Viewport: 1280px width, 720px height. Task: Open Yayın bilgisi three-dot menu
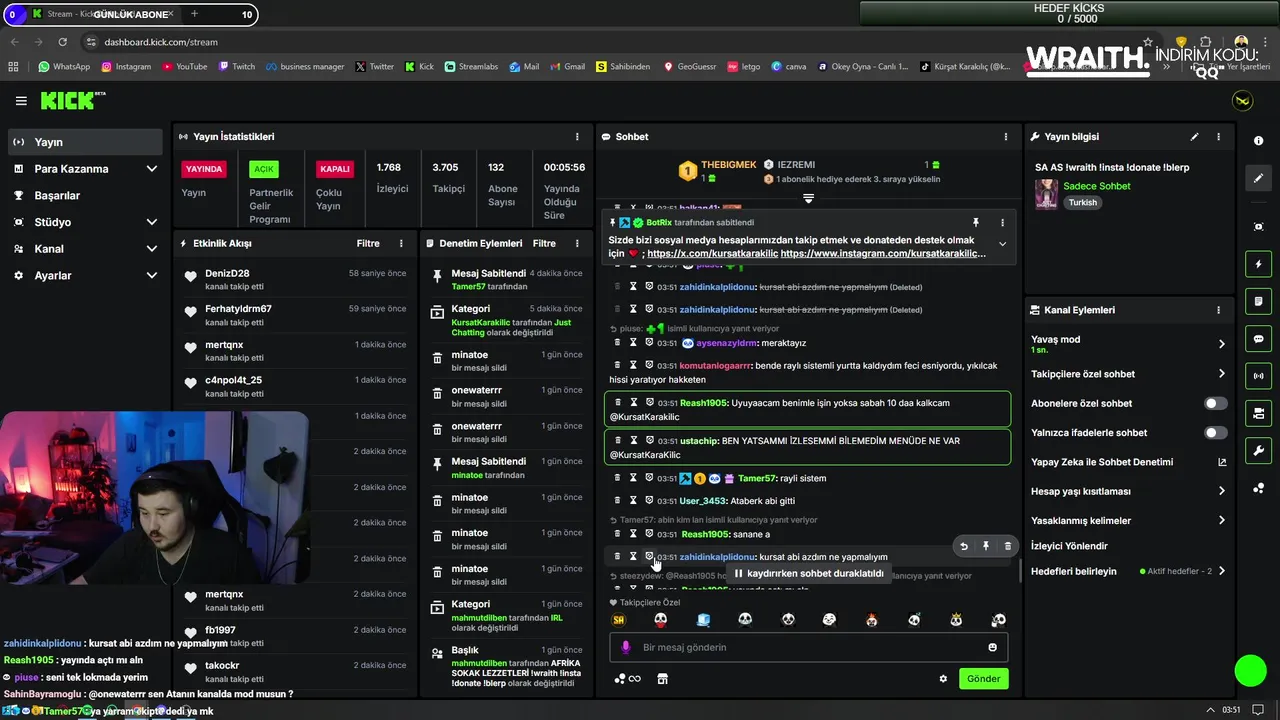(1218, 137)
